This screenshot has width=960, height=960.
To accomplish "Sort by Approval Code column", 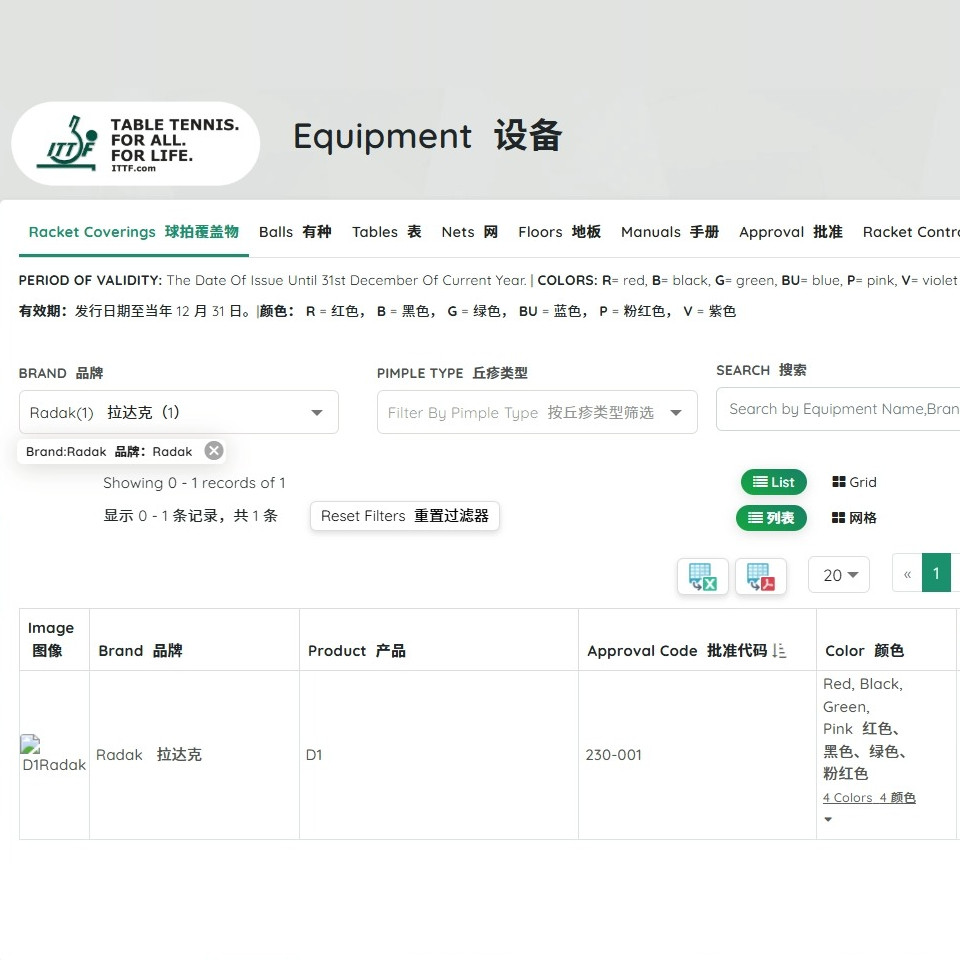I will (779, 650).
